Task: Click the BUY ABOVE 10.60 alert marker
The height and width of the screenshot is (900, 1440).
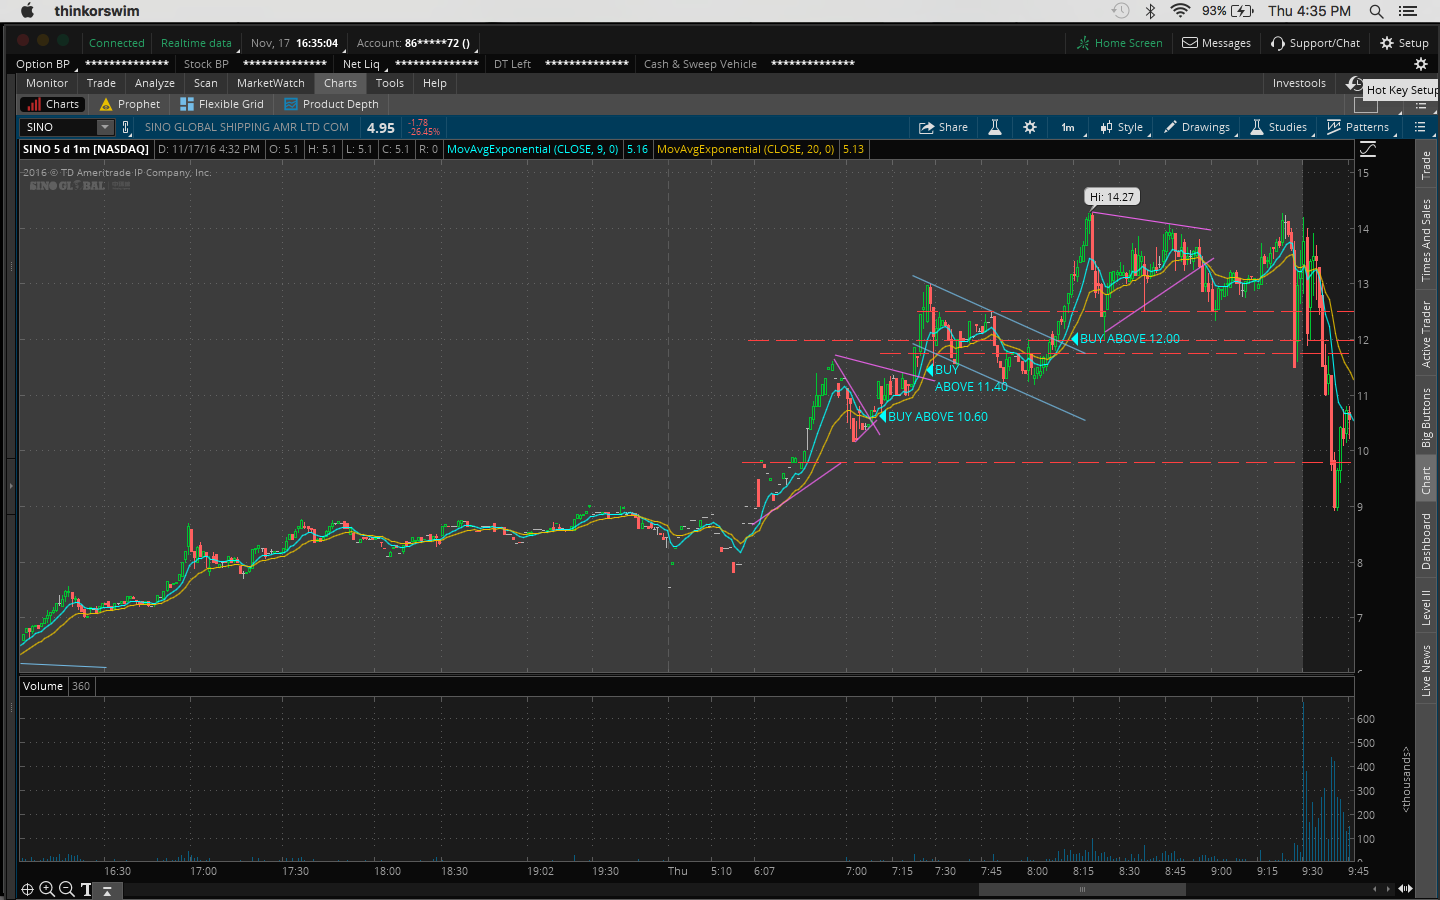Action: point(933,416)
